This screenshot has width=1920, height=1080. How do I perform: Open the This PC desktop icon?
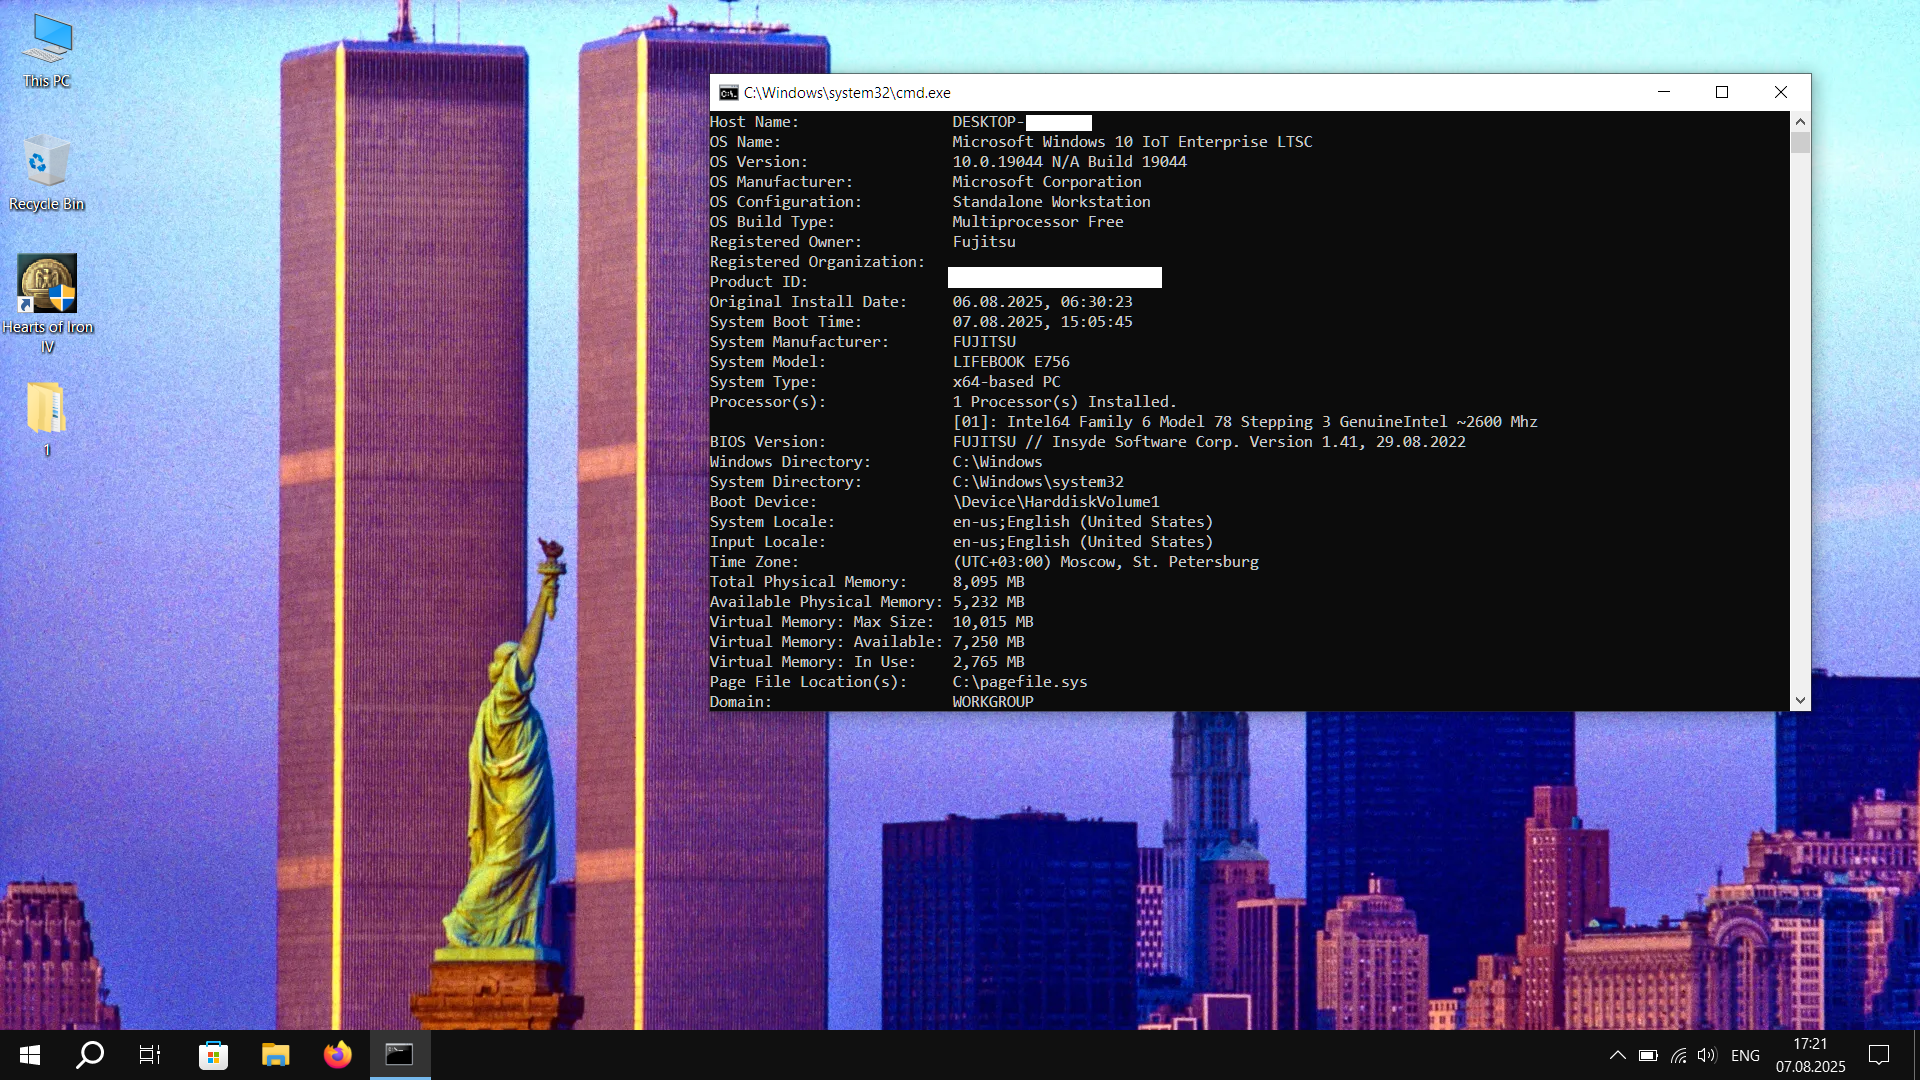(47, 50)
